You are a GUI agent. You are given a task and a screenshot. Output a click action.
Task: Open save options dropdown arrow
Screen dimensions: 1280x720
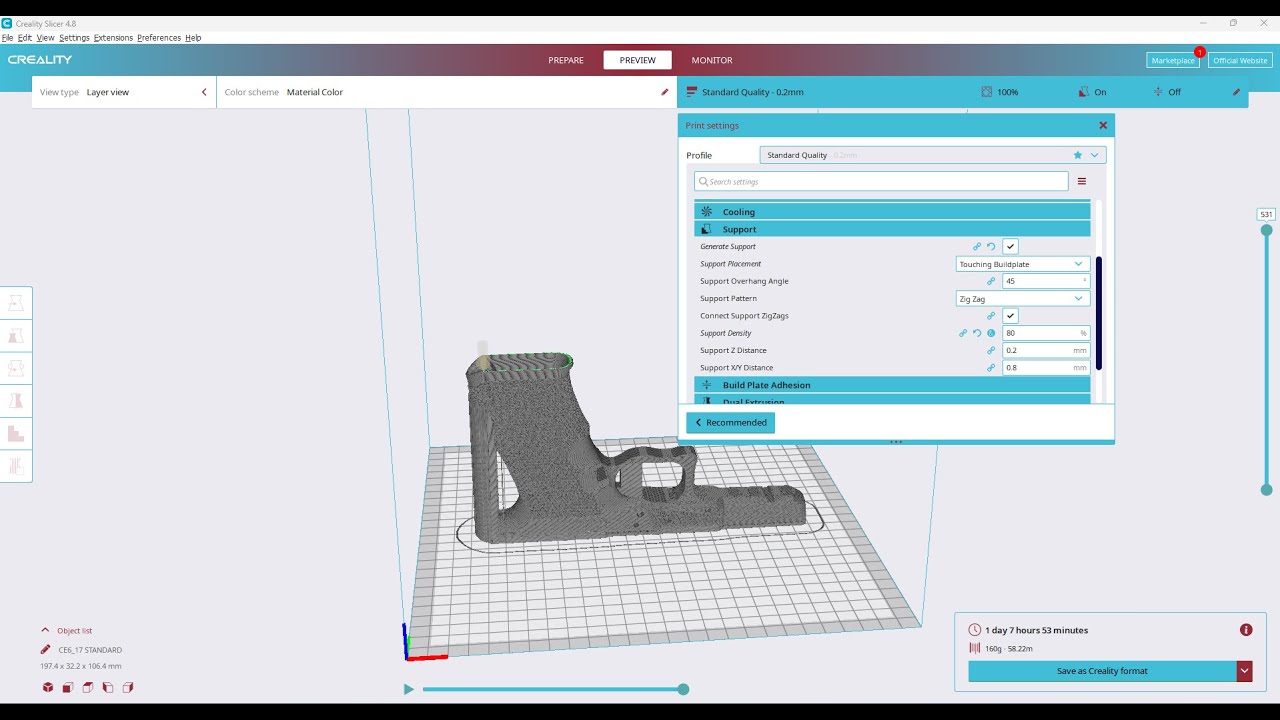[1244, 671]
